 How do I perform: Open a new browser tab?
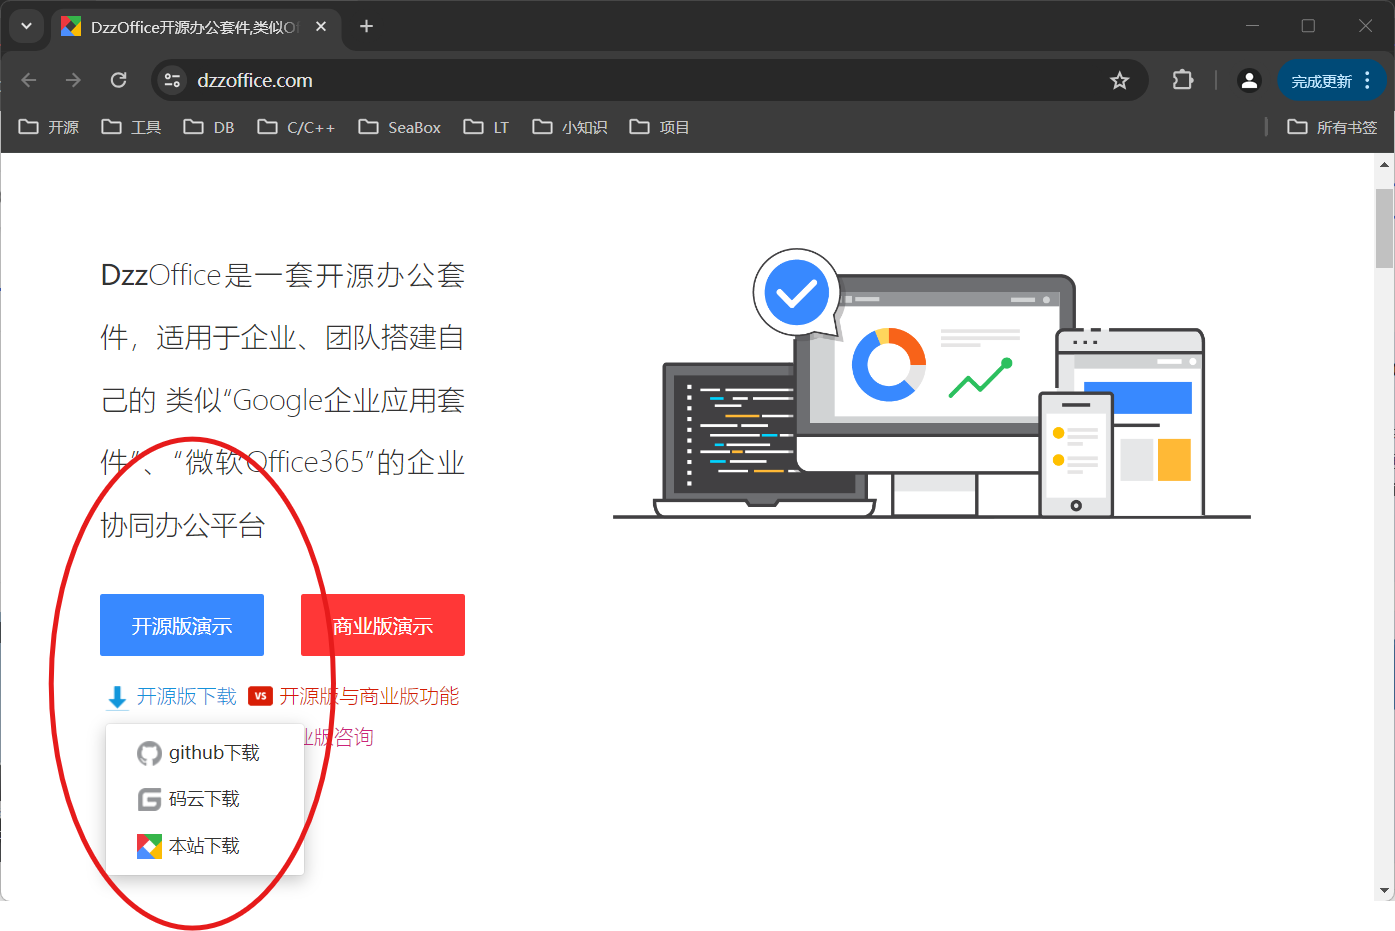tap(366, 26)
